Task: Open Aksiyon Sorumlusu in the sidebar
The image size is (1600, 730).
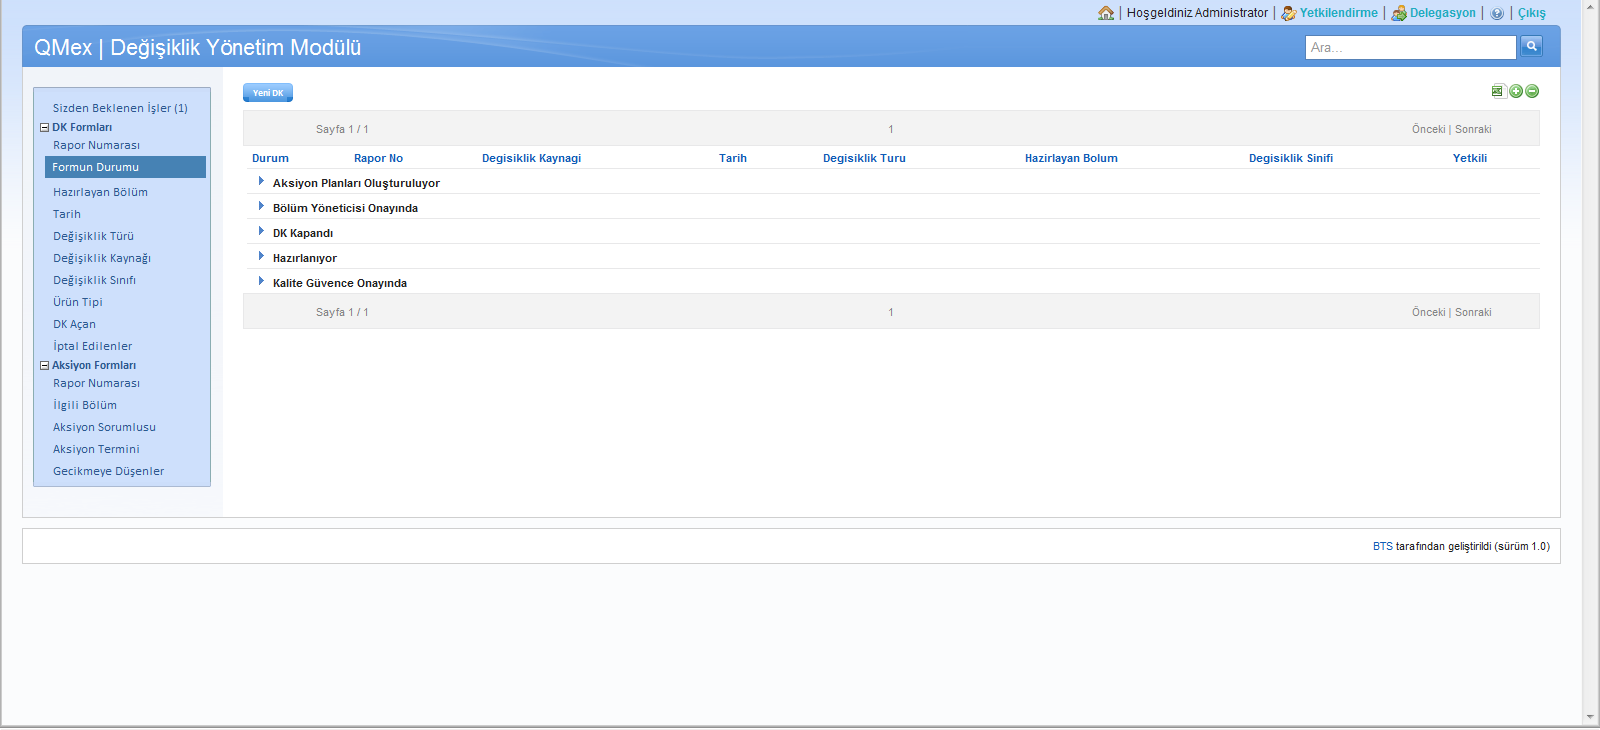Action: (104, 427)
